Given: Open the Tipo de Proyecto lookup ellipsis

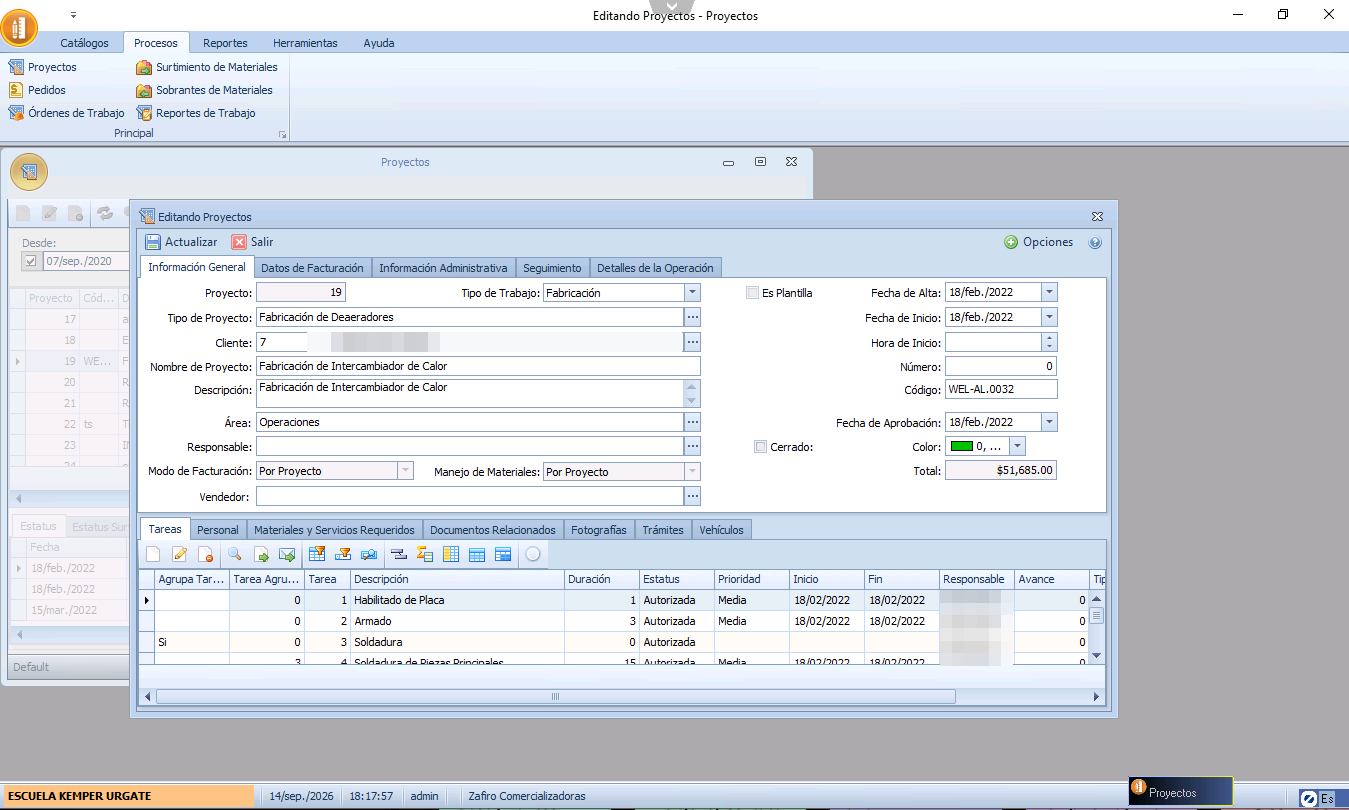Looking at the screenshot, I should (692, 317).
